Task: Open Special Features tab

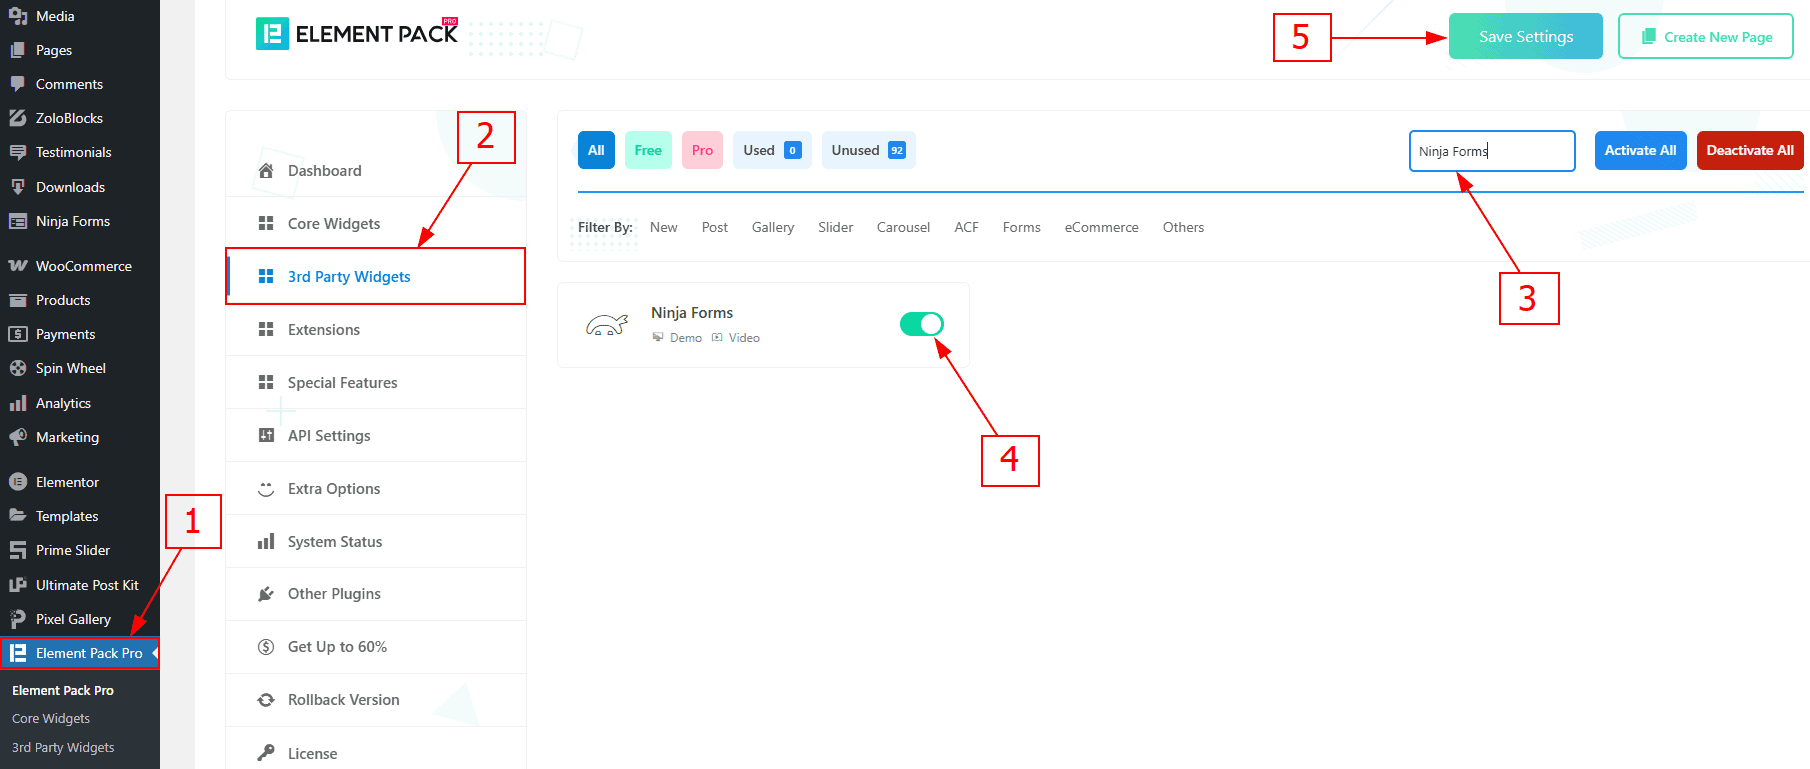Action: click(x=376, y=383)
